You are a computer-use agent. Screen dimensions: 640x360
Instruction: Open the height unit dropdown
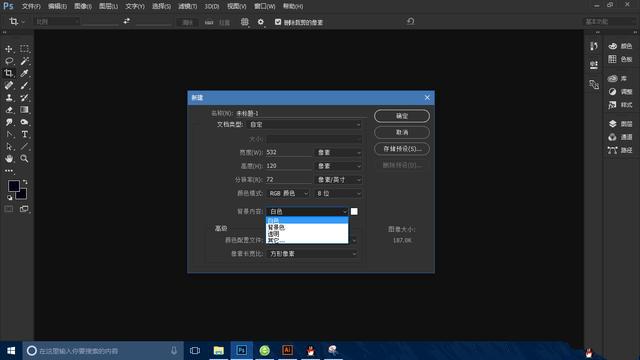point(338,166)
